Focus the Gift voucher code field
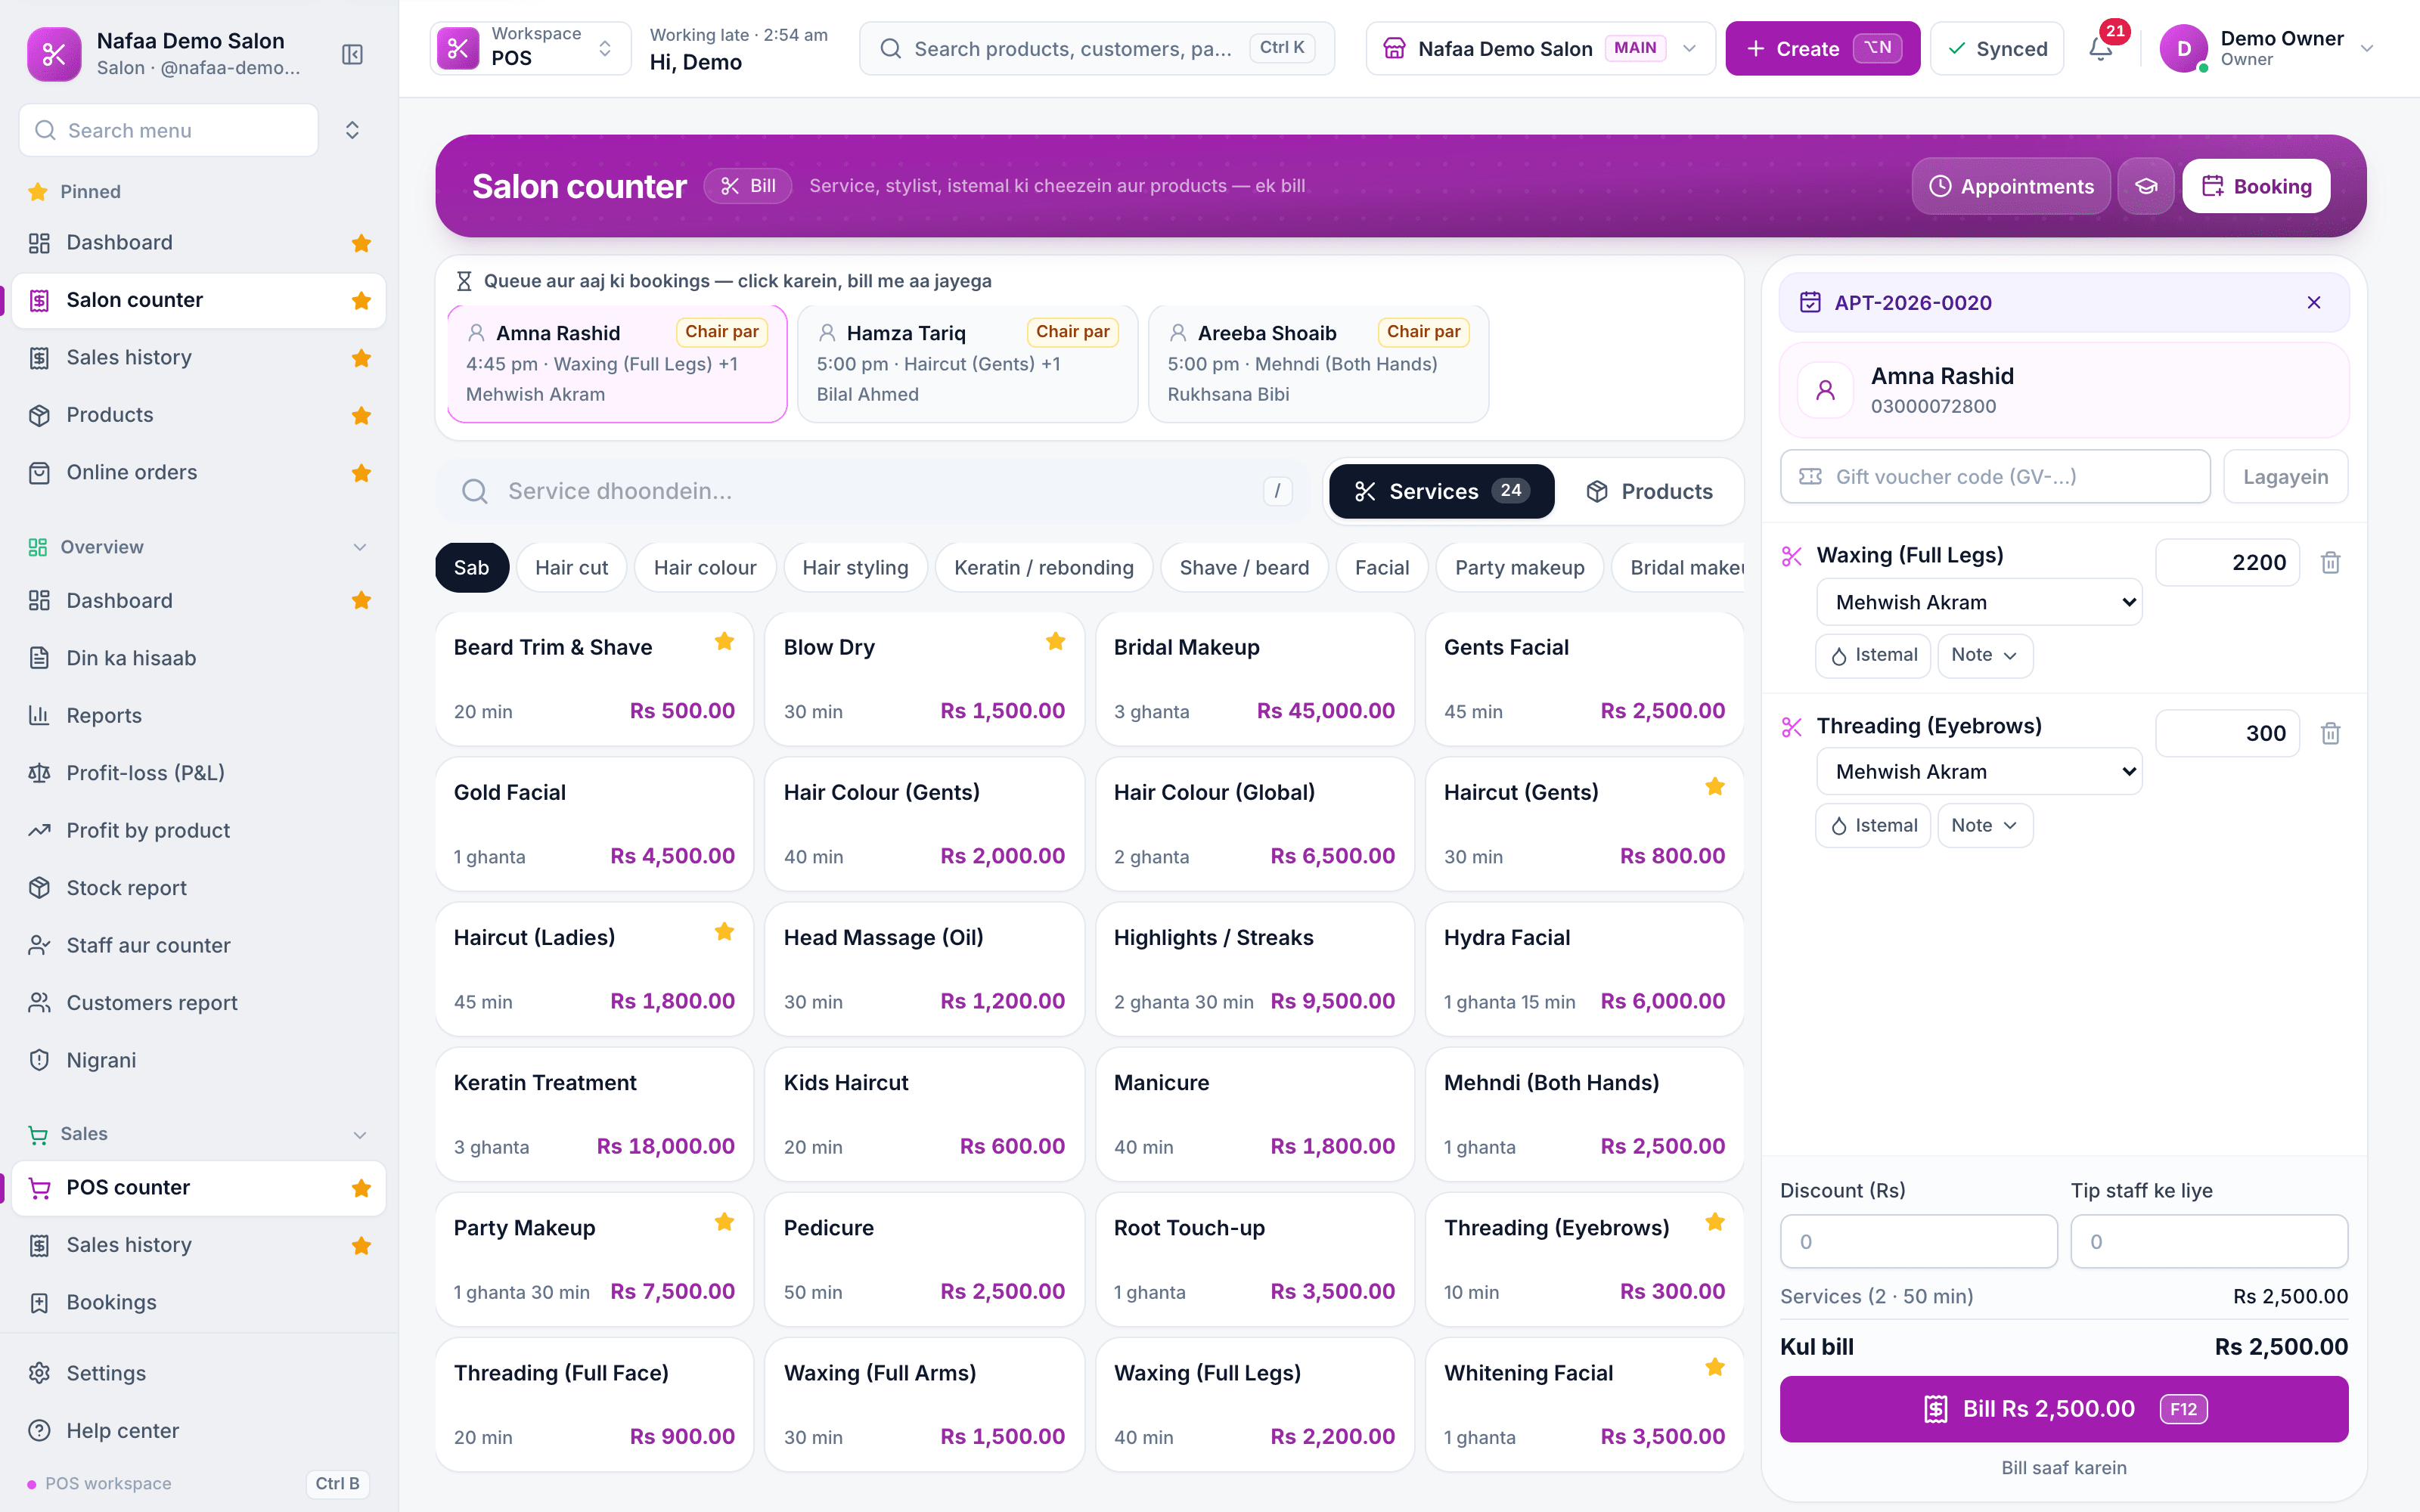 (1995, 477)
